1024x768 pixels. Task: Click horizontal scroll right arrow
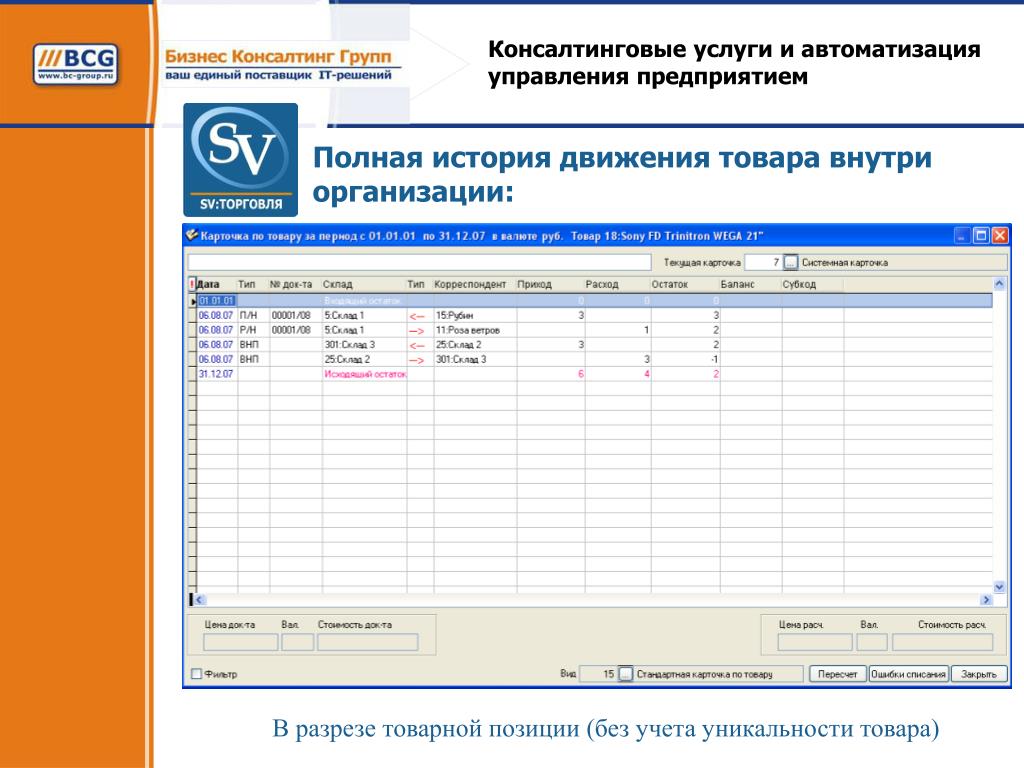pyautogui.click(x=986, y=600)
